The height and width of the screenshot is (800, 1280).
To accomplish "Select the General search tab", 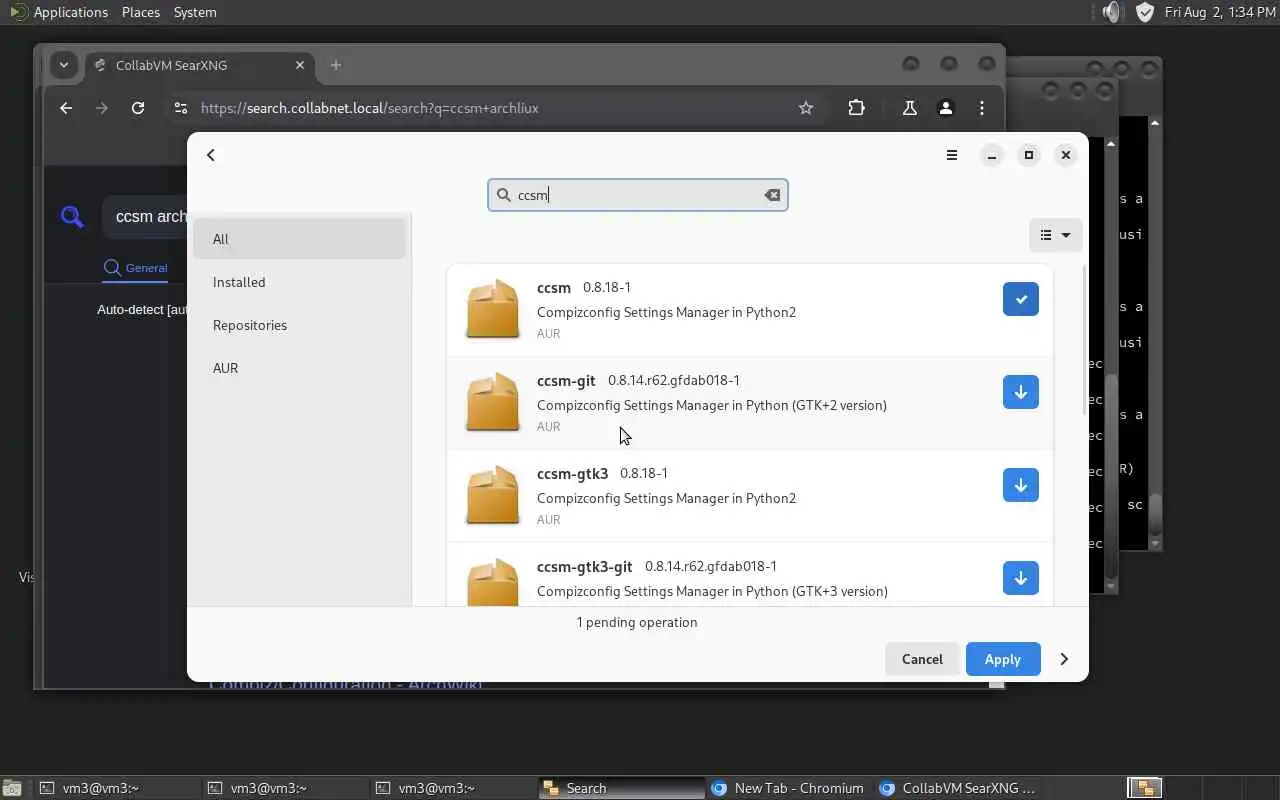I will point(136,268).
